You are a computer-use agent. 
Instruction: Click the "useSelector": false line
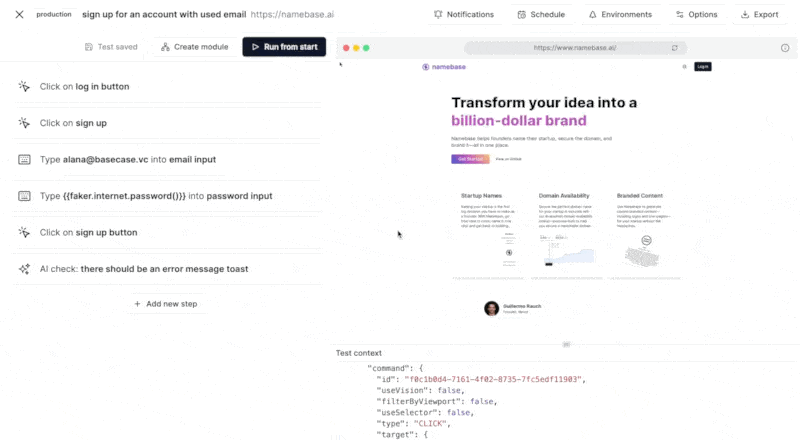(x=425, y=412)
